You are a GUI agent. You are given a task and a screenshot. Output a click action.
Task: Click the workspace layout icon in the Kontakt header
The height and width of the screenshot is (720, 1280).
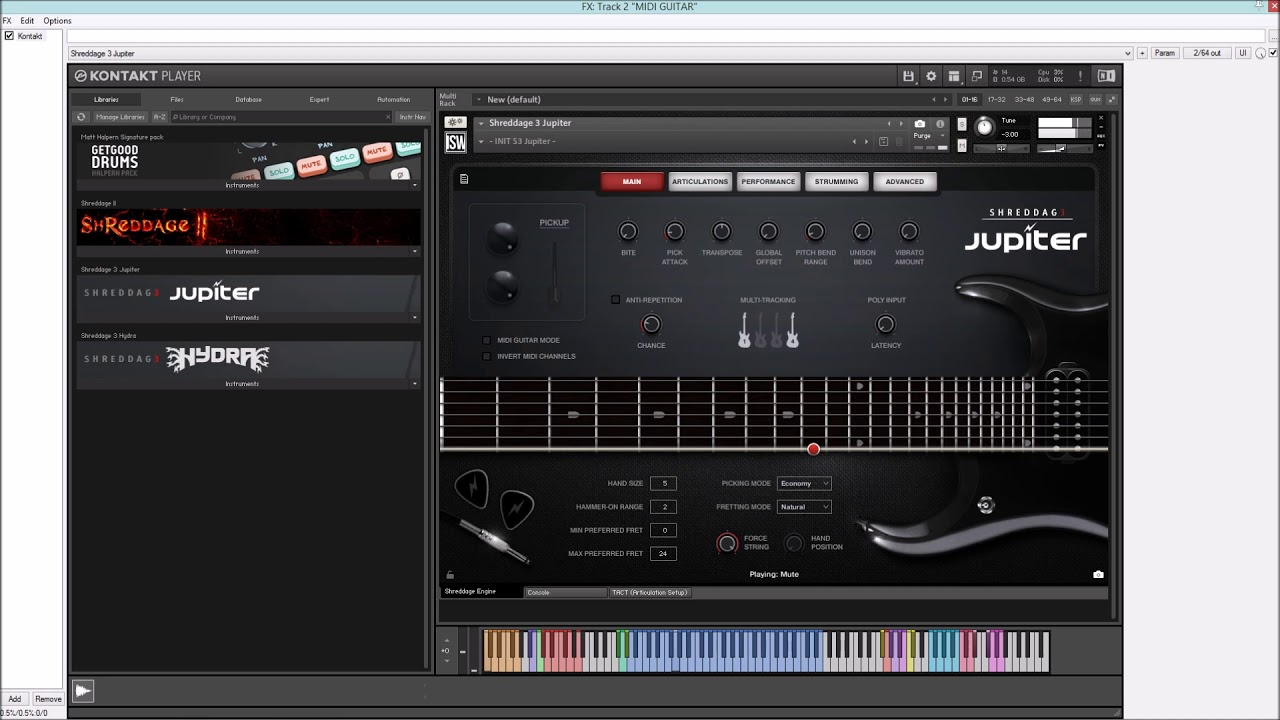click(x=954, y=76)
